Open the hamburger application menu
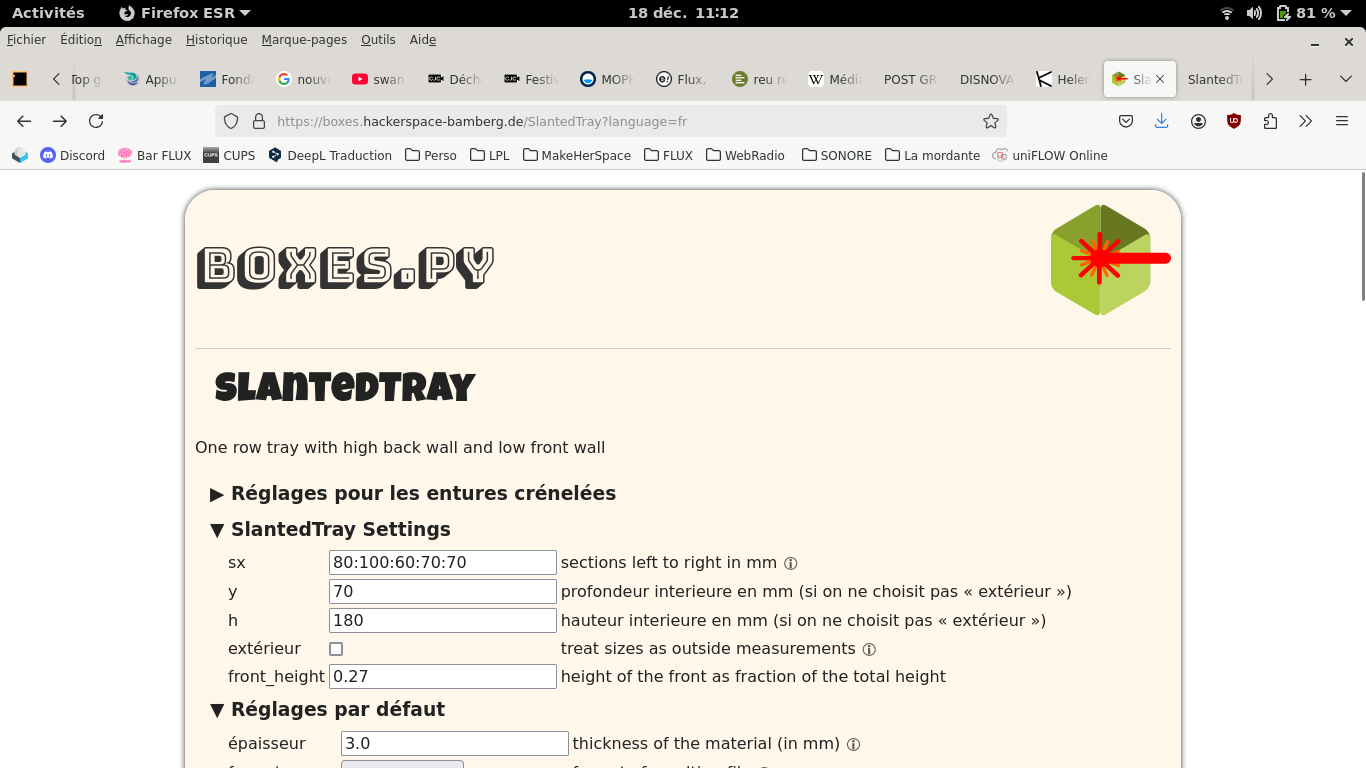 click(1341, 121)
